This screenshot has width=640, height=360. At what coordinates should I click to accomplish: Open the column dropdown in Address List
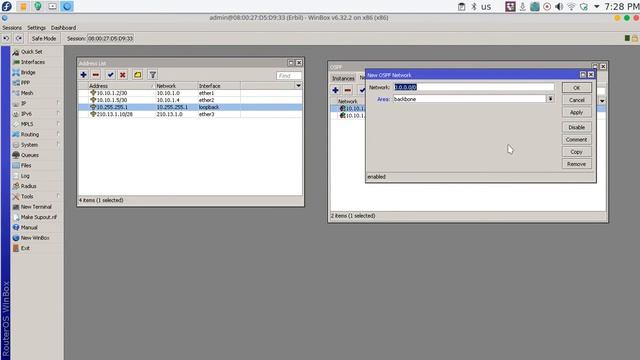298,86
